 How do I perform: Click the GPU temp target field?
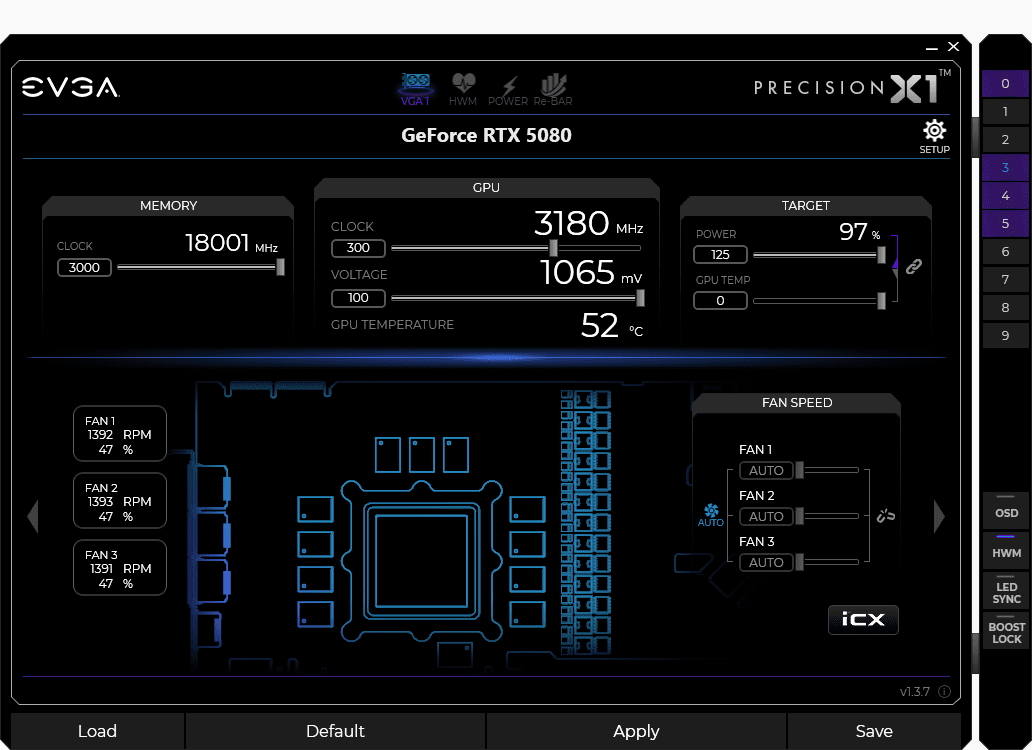point(720,301)
